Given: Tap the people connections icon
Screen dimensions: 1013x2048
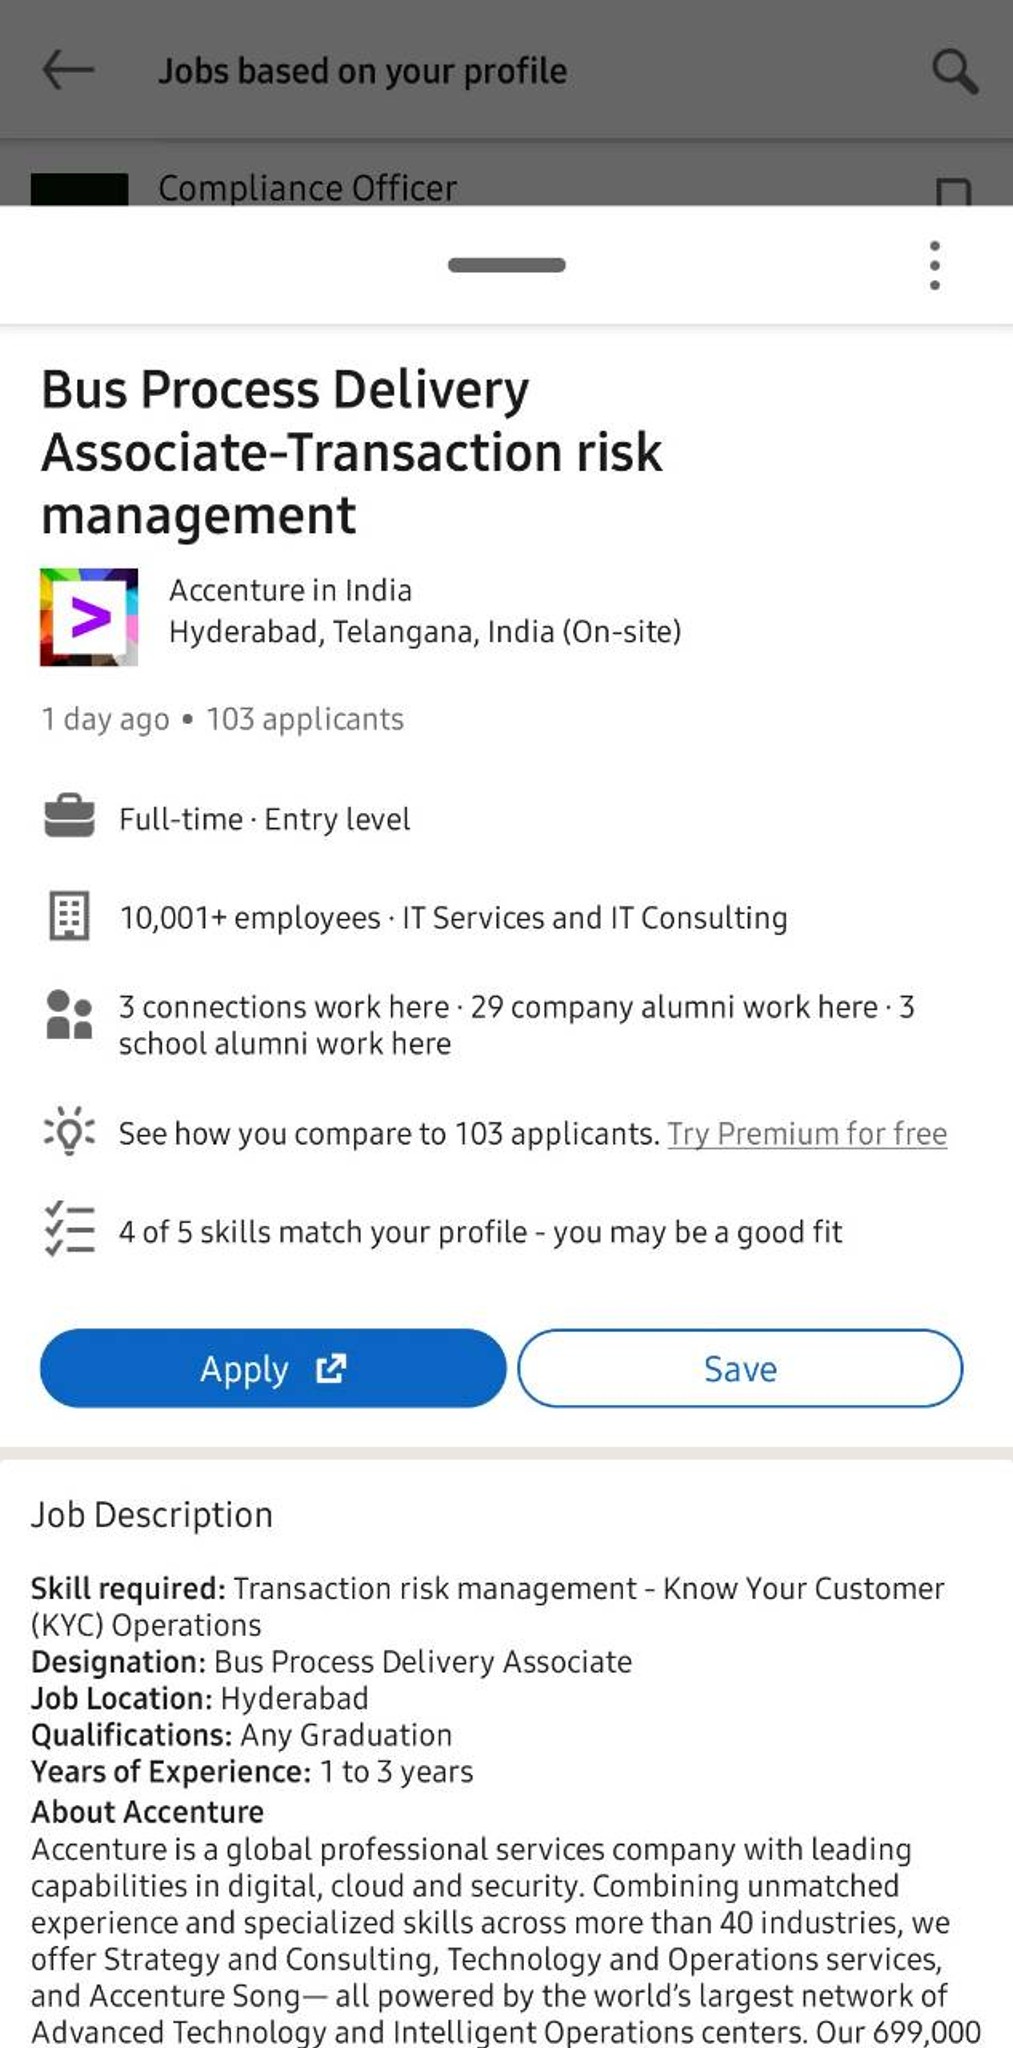Looking at the screenshot, I should click(x=69, y=1015).
